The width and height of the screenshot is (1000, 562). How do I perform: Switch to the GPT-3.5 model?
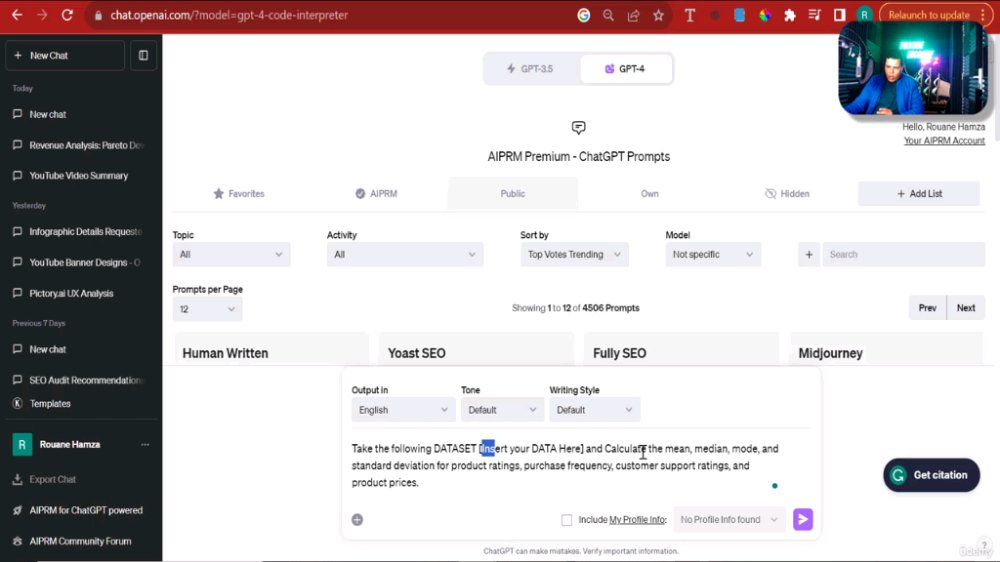pos(531,69)
